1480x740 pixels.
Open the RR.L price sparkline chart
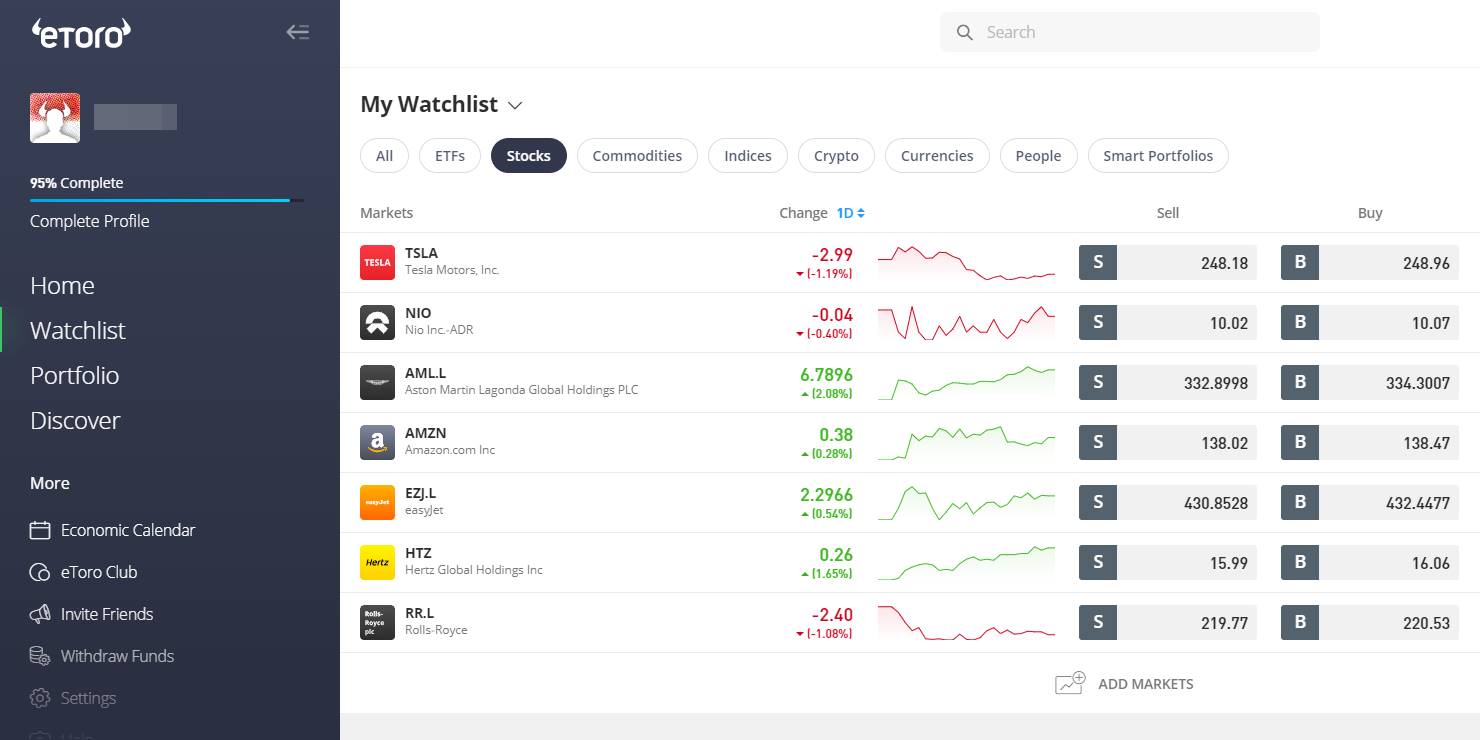tap(966, 623)
